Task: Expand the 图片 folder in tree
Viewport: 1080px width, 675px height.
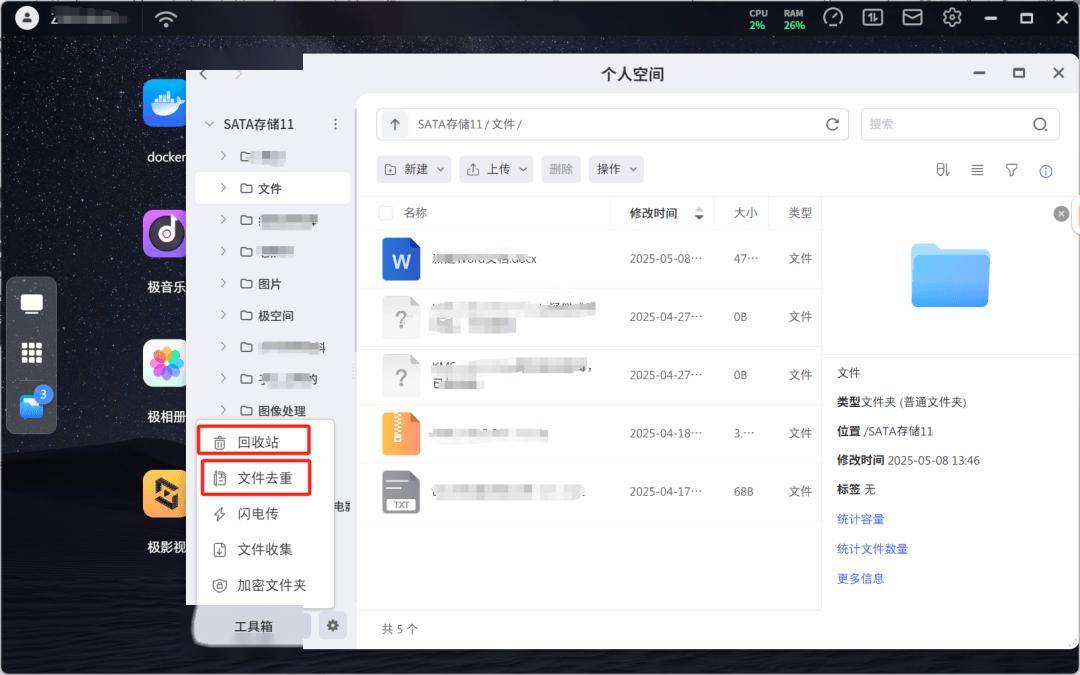Action: (223, 282)
